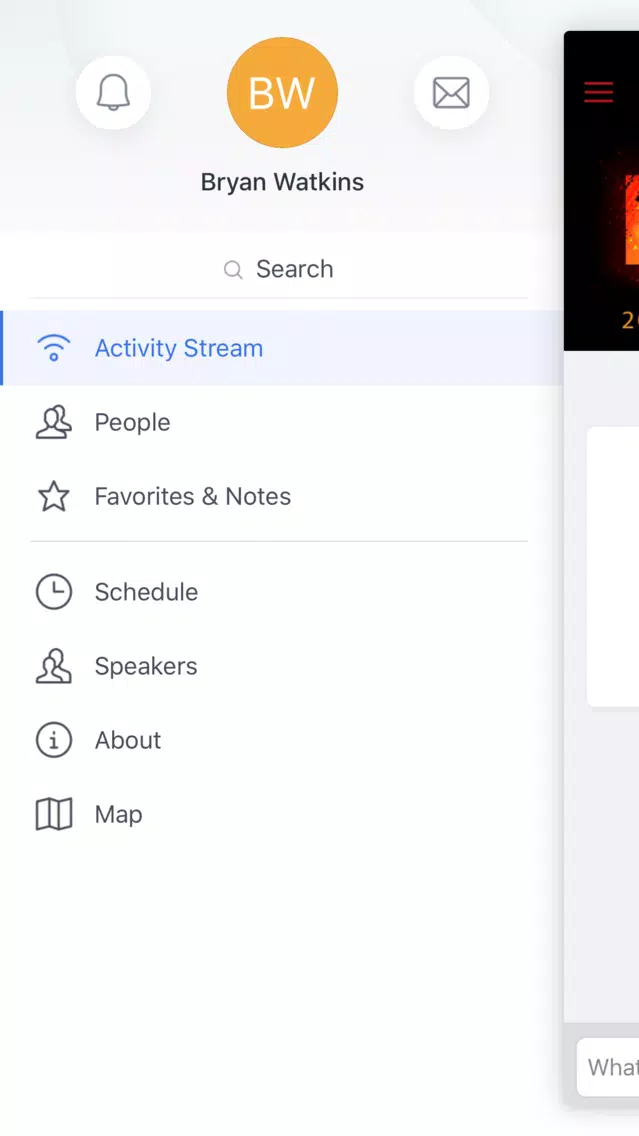Click the Activity Stream wifi icon
The width and height of the screenshot is (639, 1136).
[54, 348]
